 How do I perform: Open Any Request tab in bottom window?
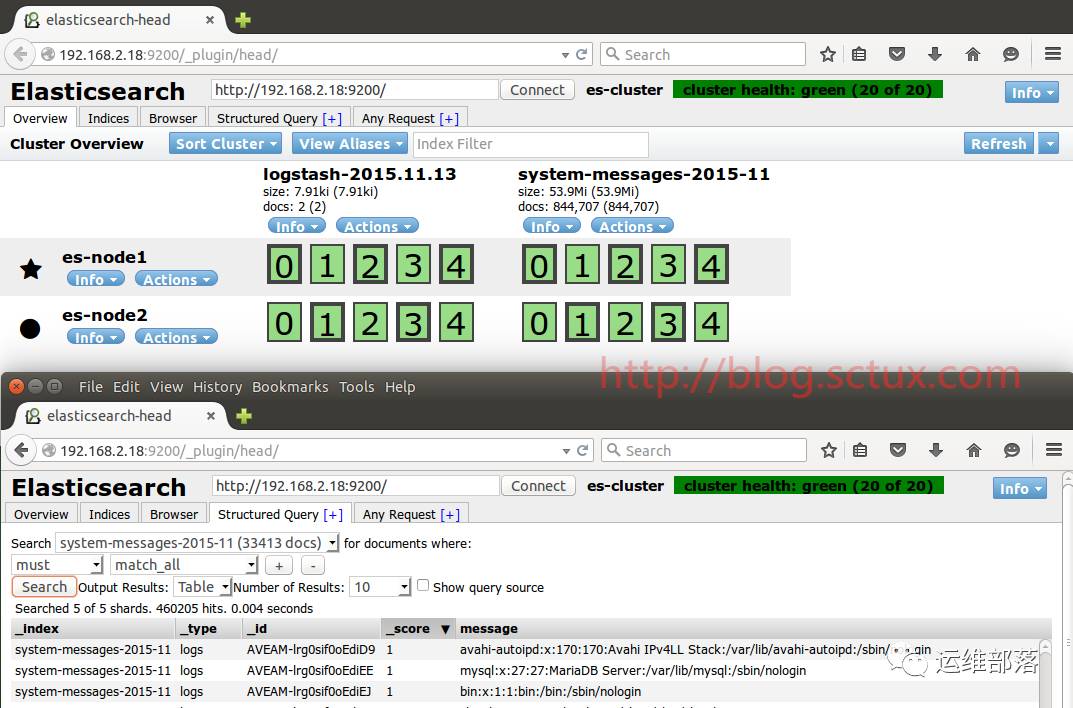coord(411,514)
